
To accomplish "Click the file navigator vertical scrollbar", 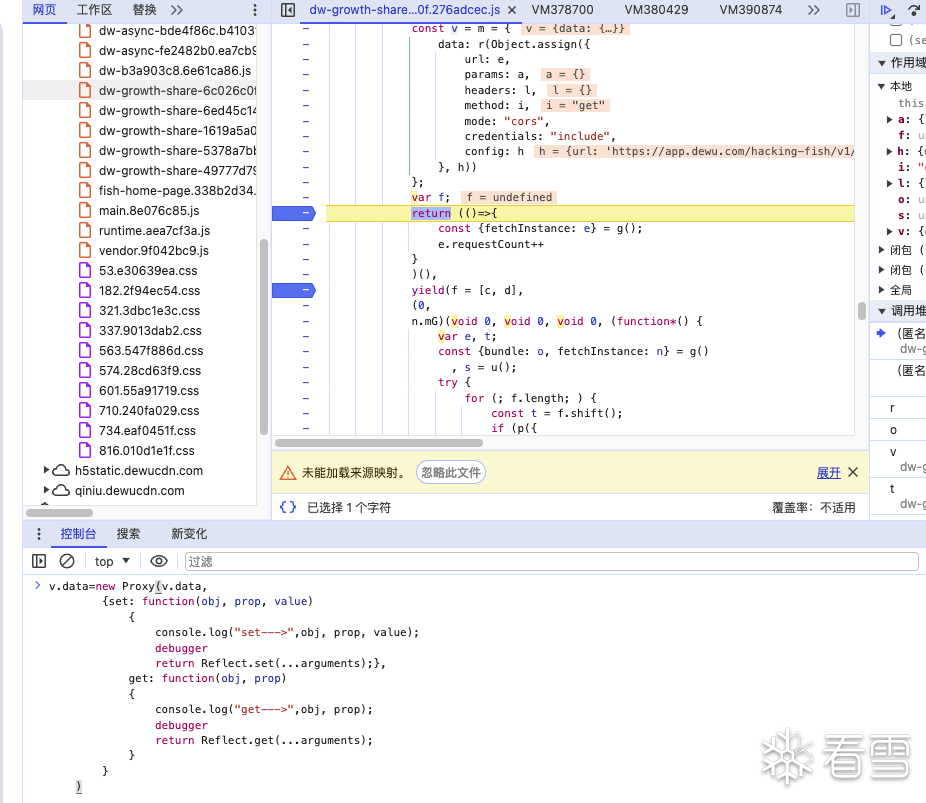I will 263,337.
